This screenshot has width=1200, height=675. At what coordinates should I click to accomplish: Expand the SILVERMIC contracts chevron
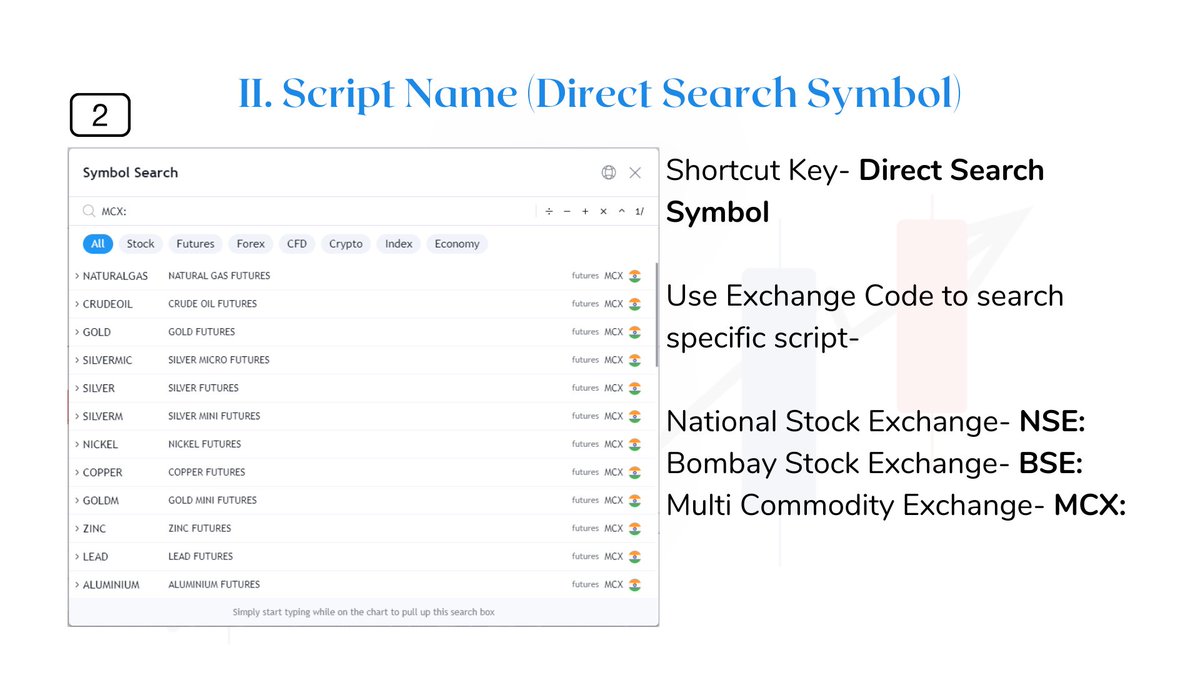click(77, 360)
